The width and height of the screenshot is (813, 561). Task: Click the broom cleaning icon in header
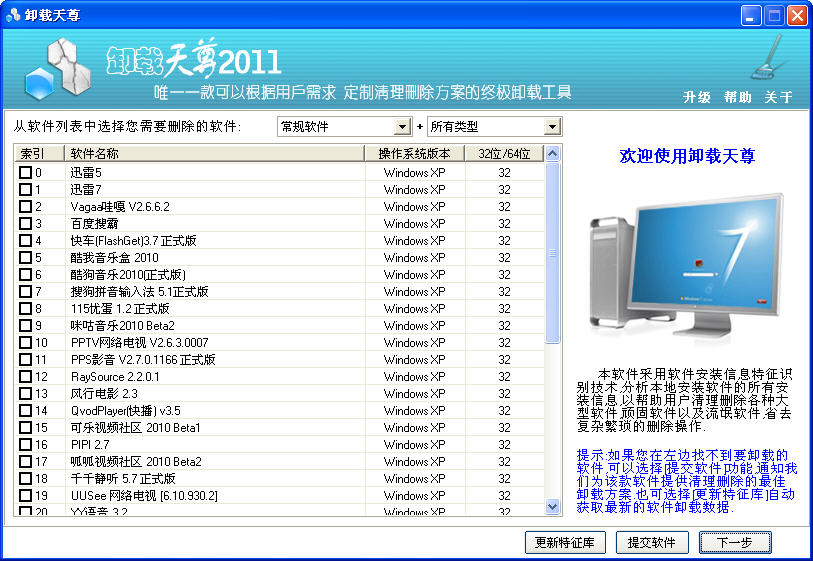(x=768, y=58)
